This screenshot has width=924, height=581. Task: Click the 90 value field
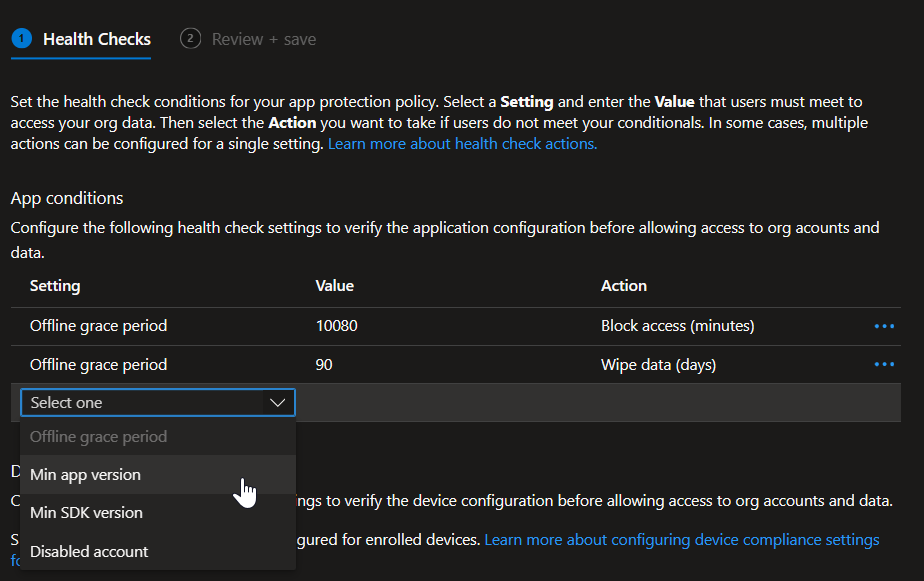(324, 365)
